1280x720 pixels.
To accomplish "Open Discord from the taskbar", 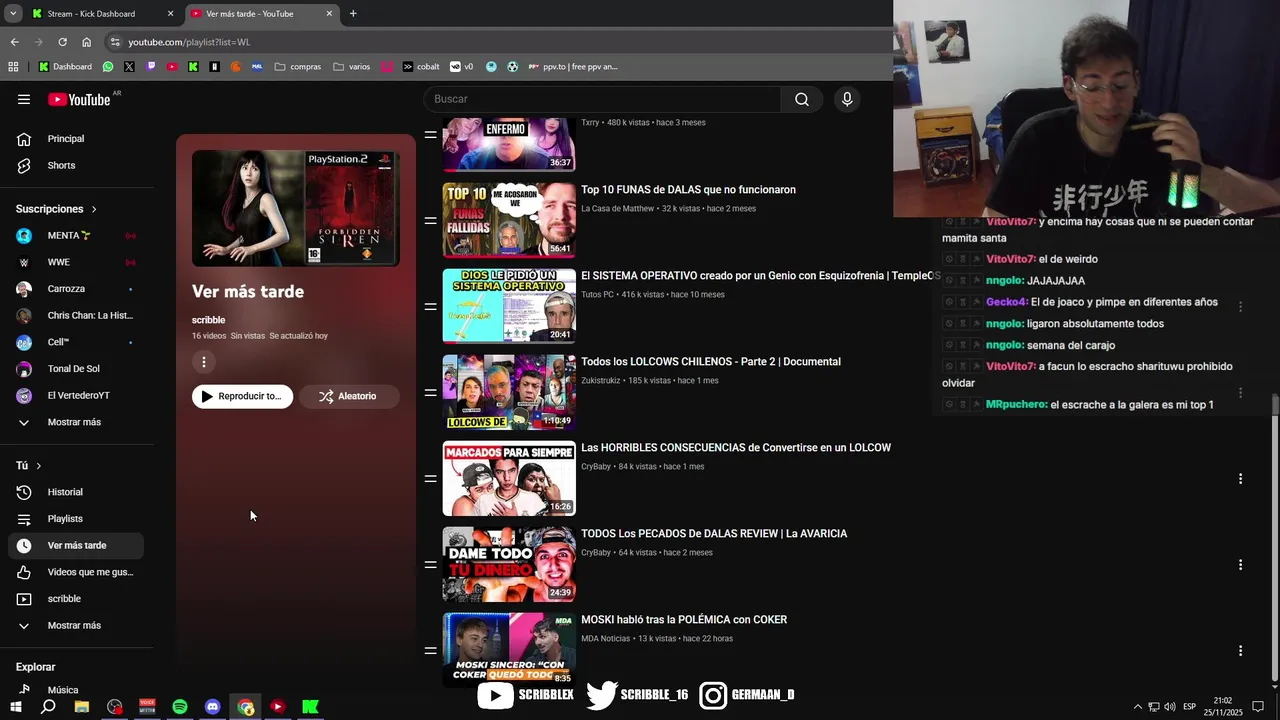I will [213, 707].
